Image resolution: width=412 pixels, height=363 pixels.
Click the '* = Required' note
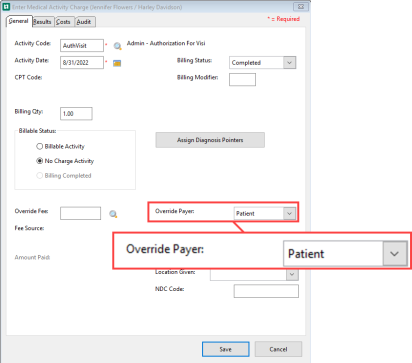coord(284,19)
